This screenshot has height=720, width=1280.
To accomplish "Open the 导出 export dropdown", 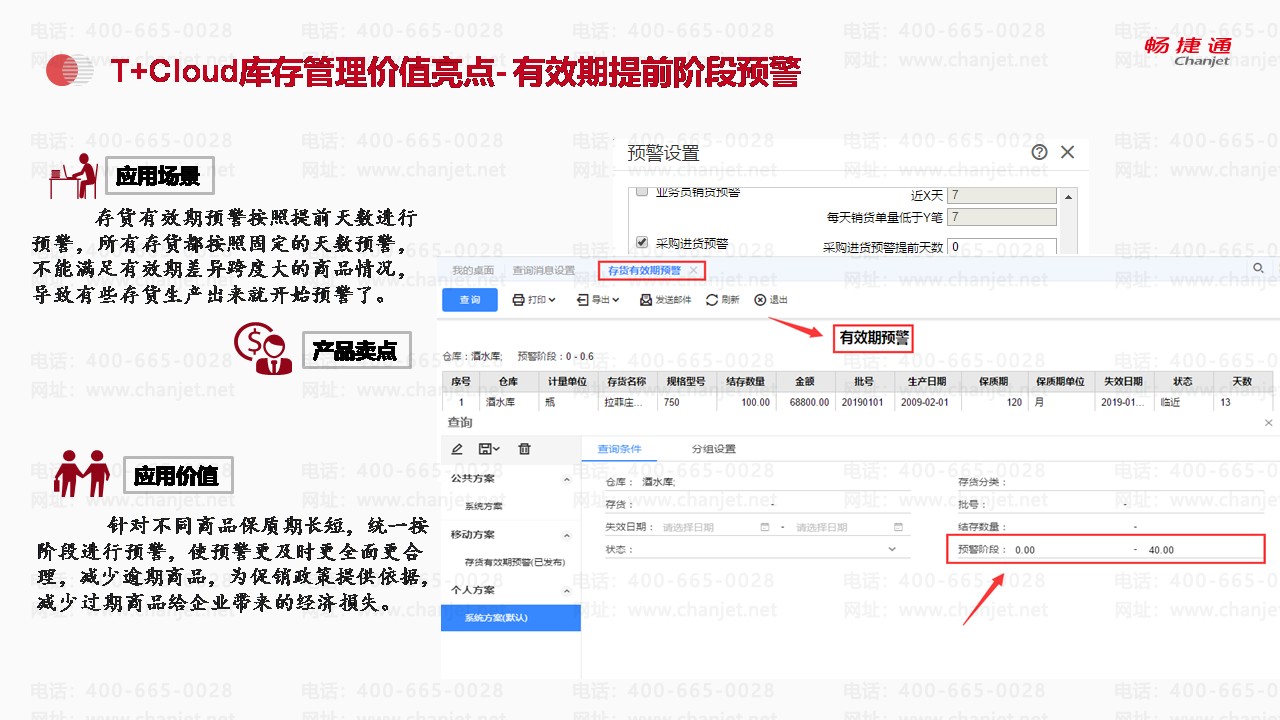I will pos(598,299).
